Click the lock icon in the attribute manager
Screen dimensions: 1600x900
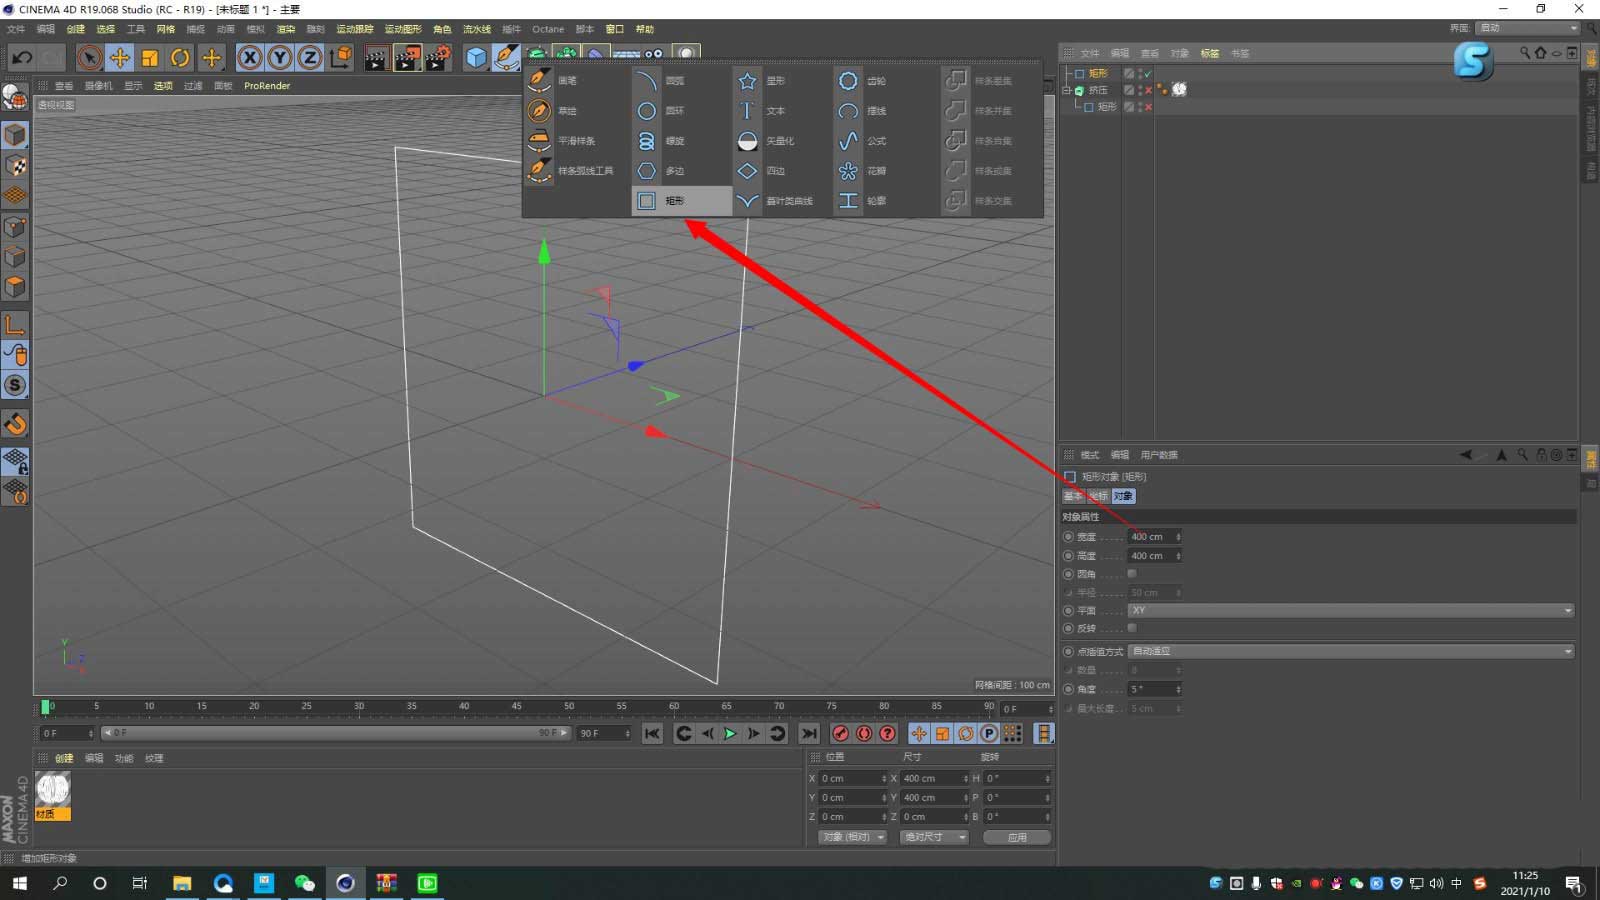(1540, 454)
